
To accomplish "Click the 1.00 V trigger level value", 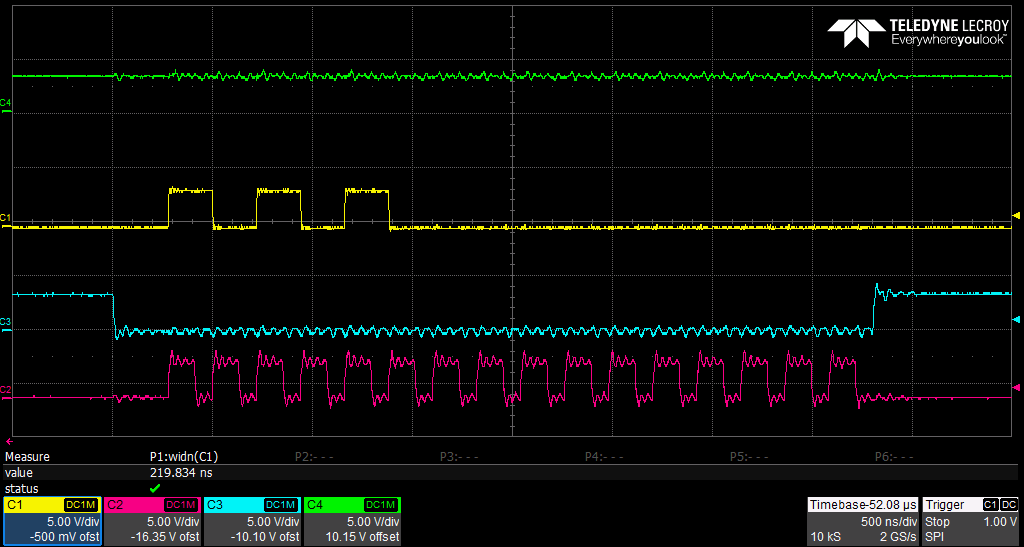I will point(1000,522).
